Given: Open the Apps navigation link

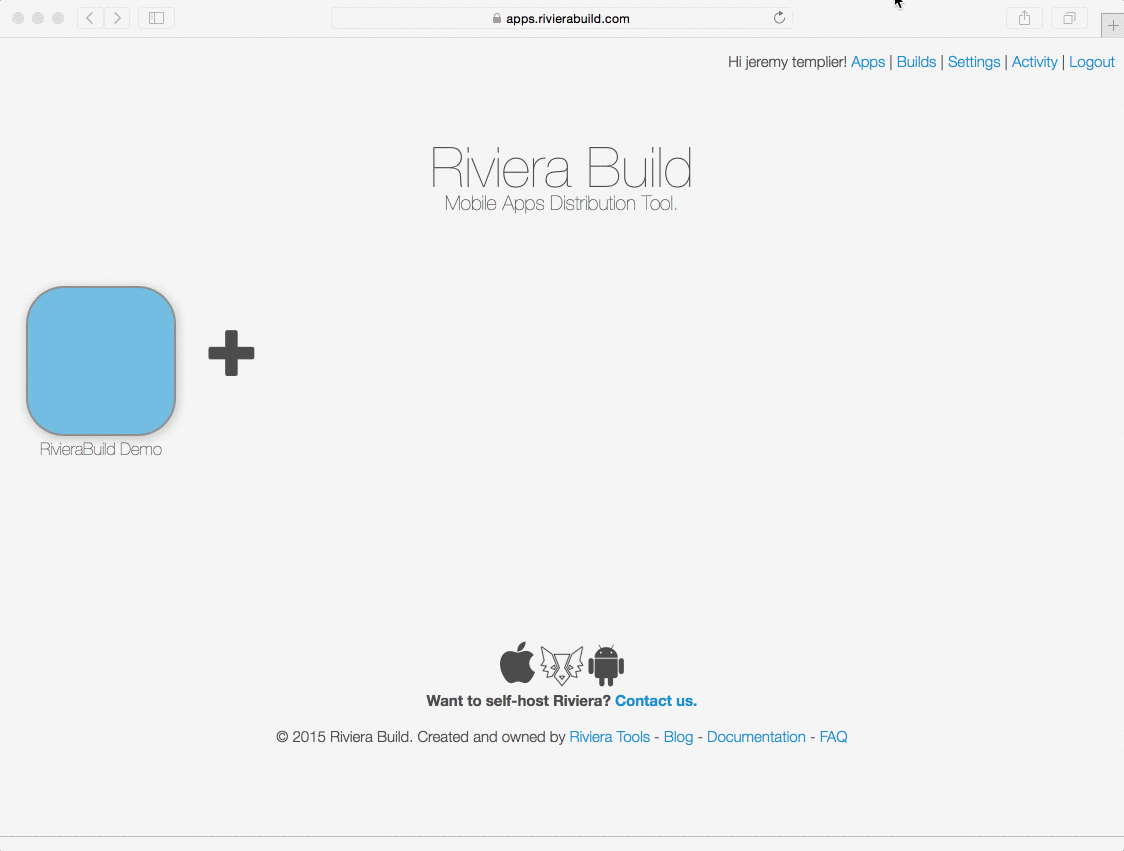Looking at the screenshot, I should 868,62.
